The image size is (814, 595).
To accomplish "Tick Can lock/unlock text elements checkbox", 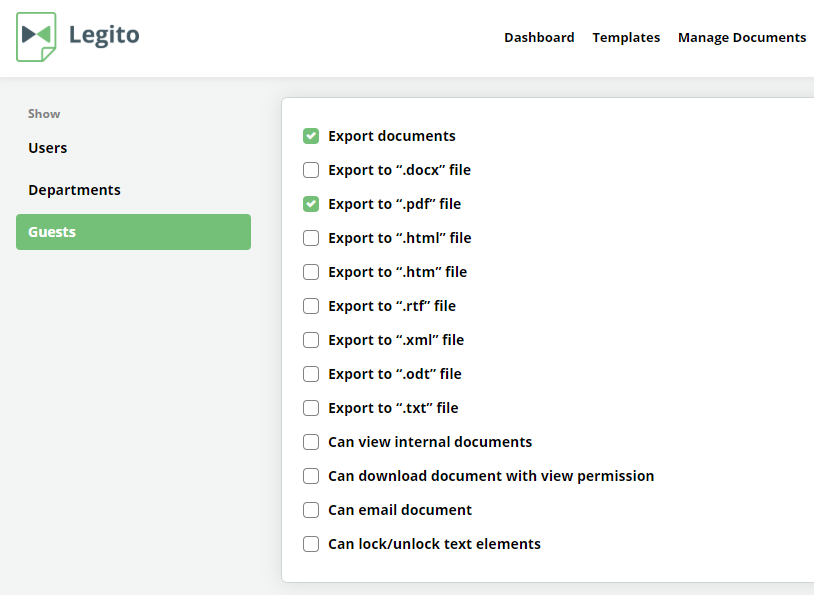I will 311,544.
